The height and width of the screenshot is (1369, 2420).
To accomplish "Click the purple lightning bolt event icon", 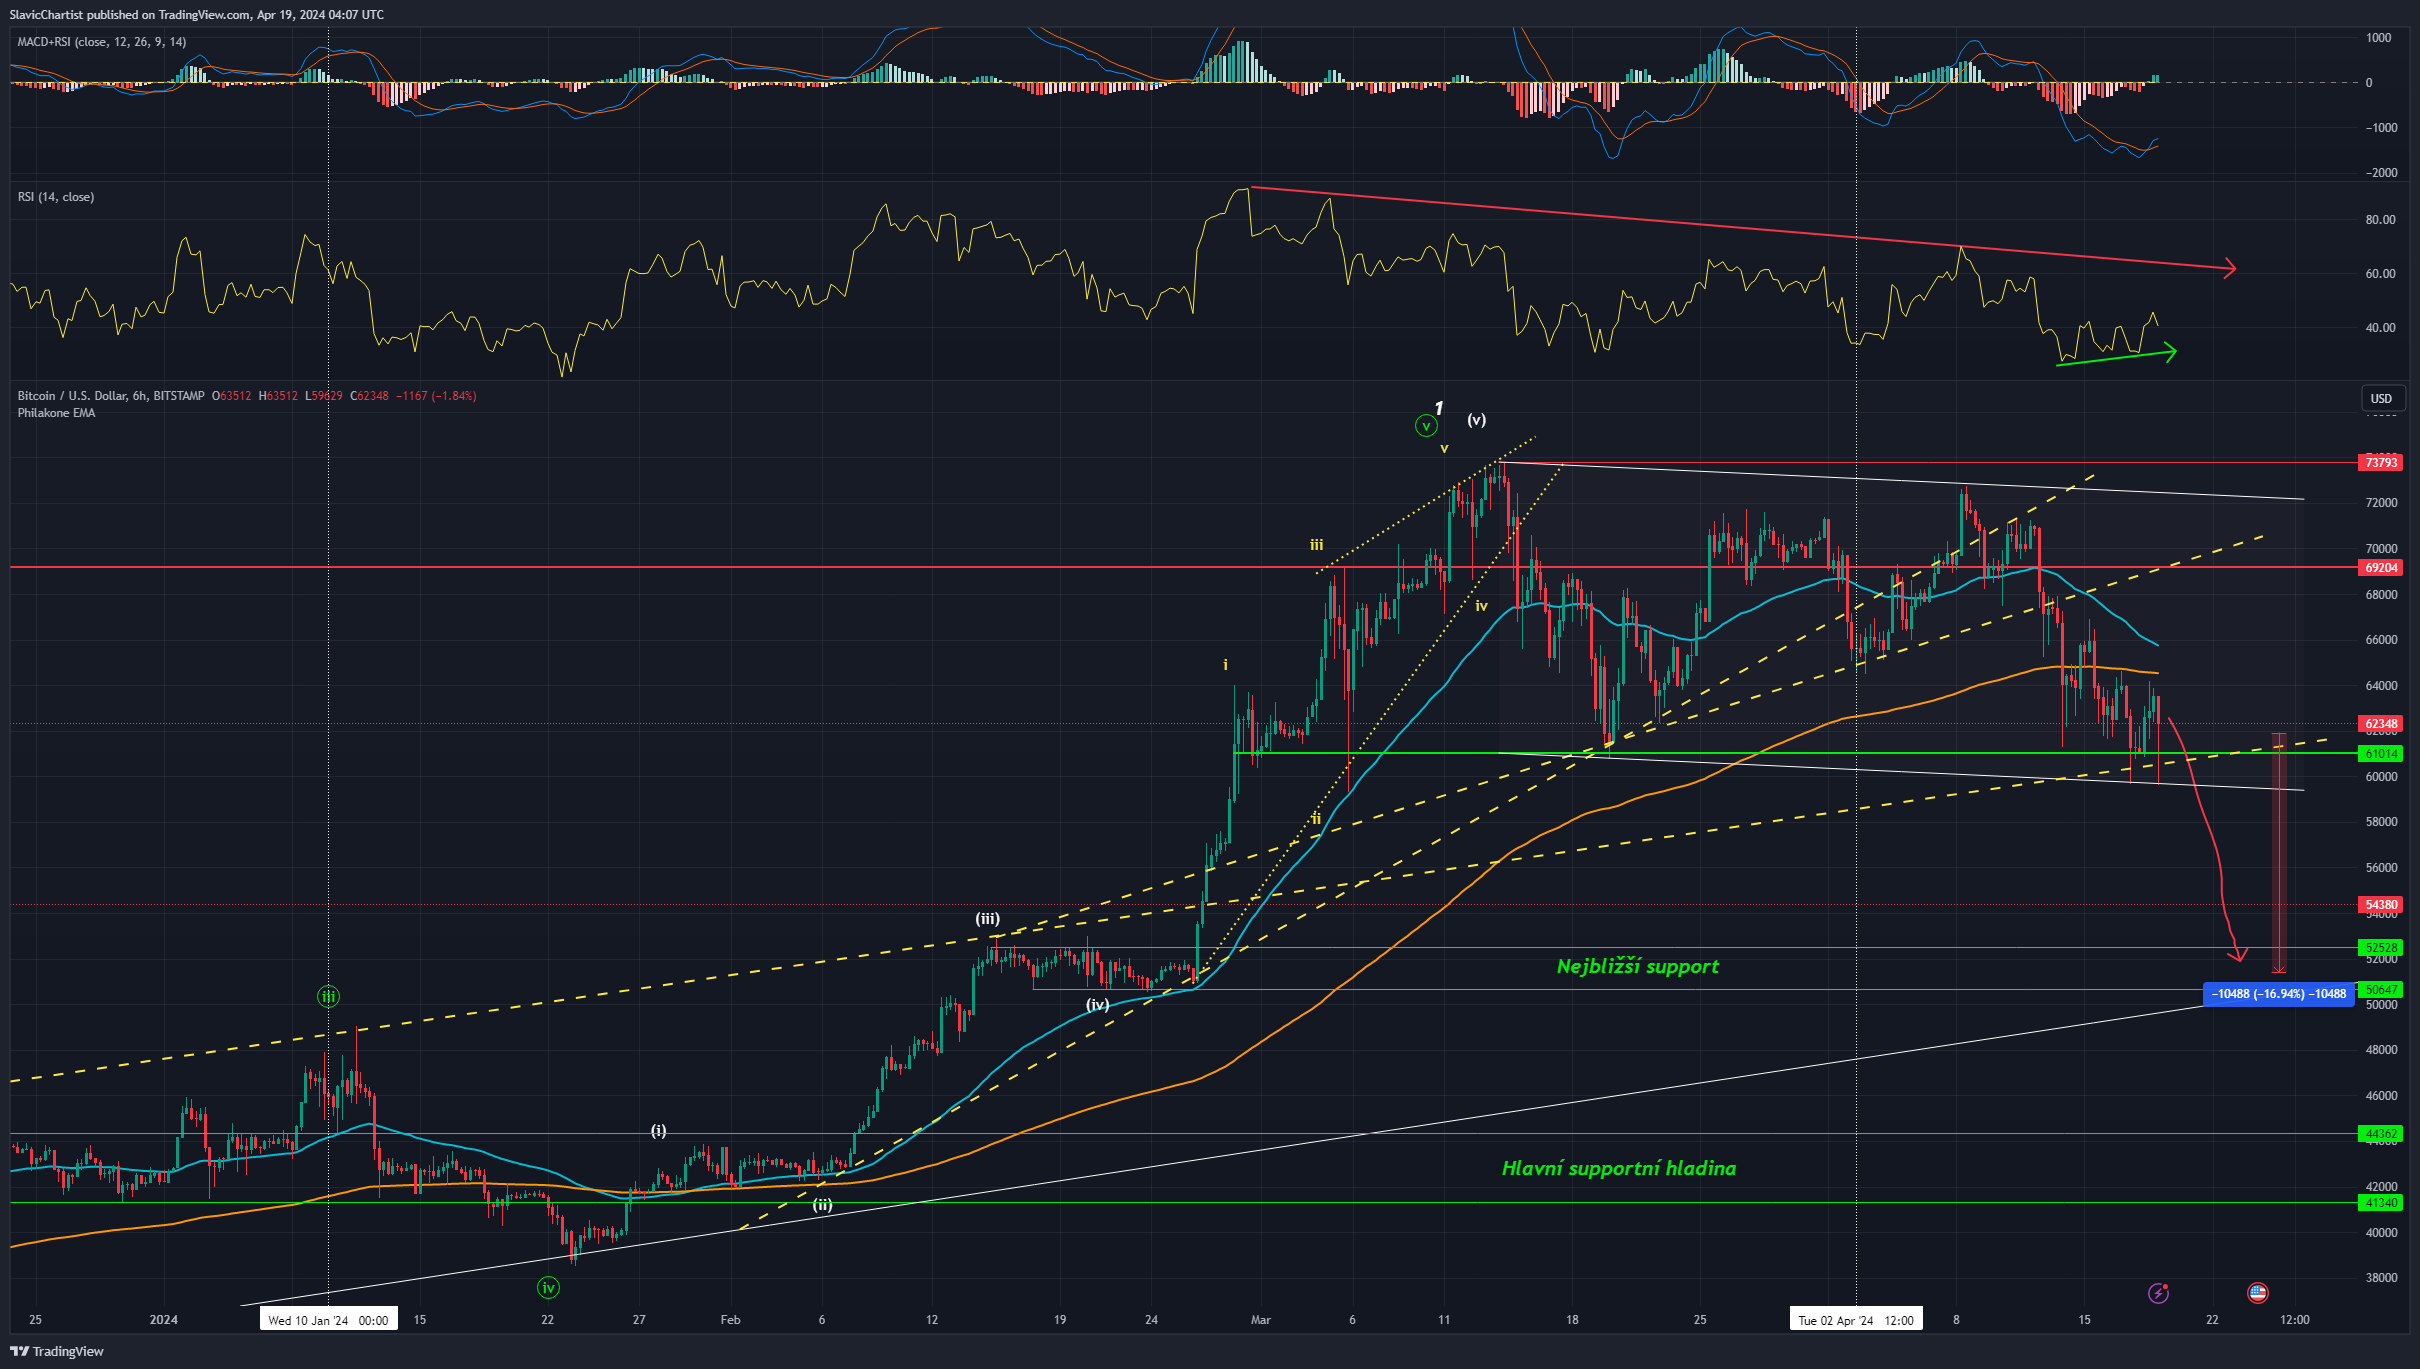I will click(x=2158, y=1293).
